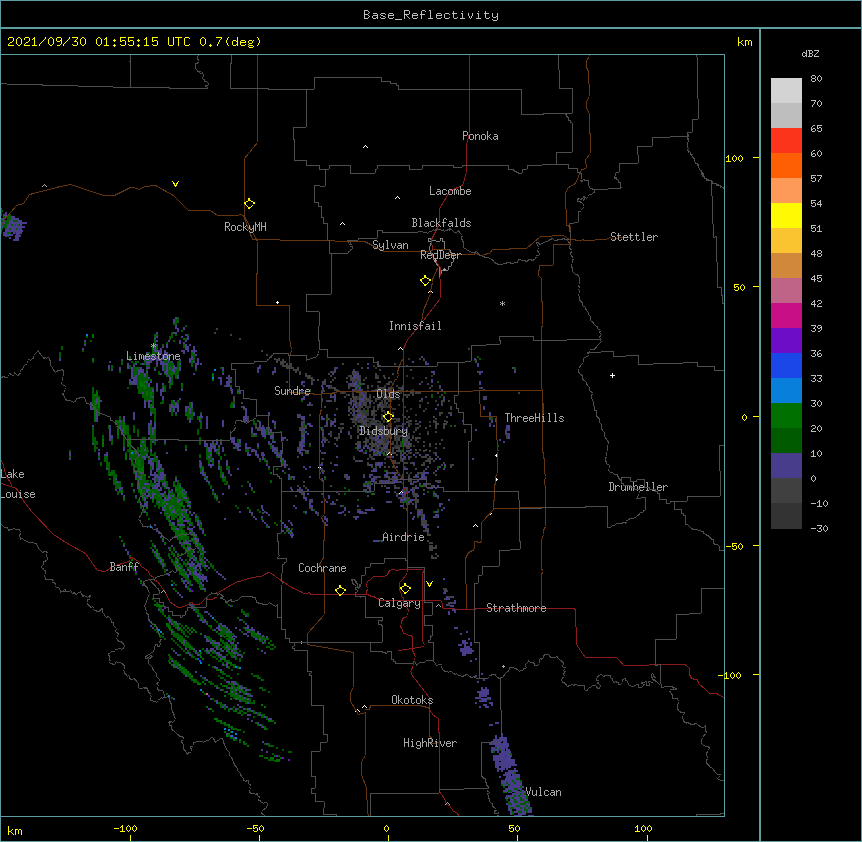
Task: Click the Innisfail city label
Action: point(415,326)
